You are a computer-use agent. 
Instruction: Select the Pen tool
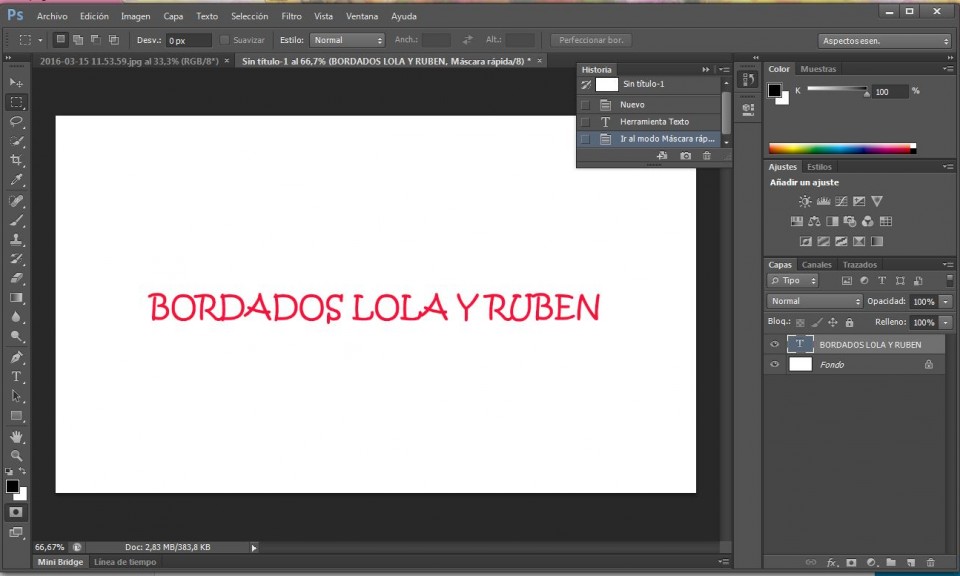click(17, 357)
